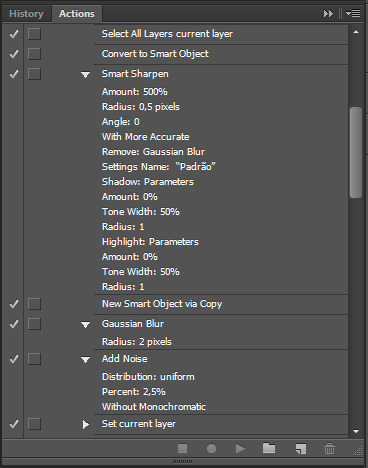Collapse panel with double-arrow icon
The width and height of the screenshot is (368, 468).
pyautogui.click(x=328, y=14)
